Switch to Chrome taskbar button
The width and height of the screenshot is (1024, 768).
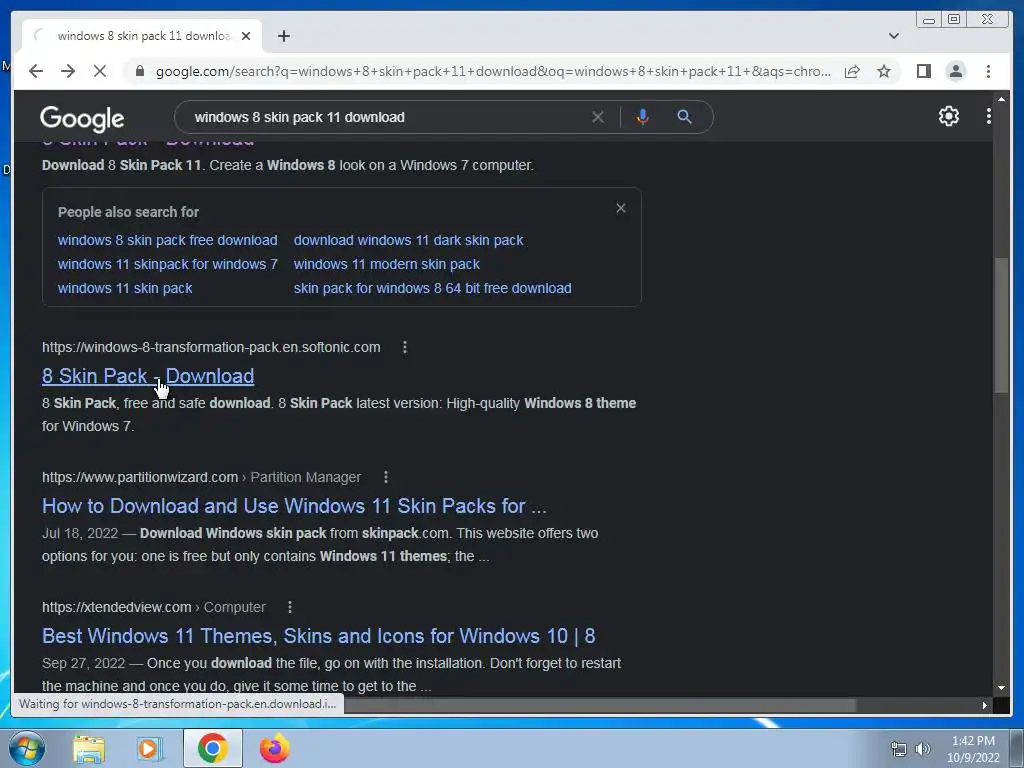pos(212,748)
